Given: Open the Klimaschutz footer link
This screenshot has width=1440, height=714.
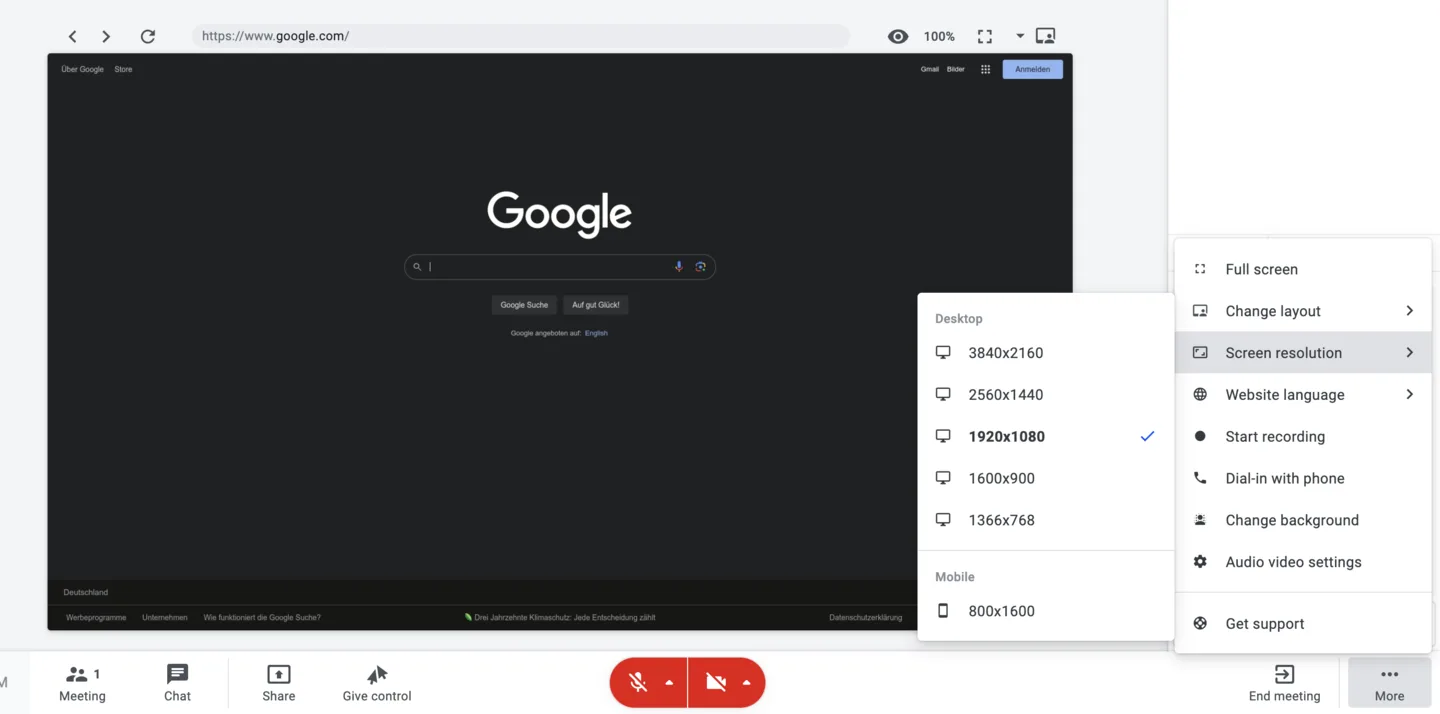Looking at the screenshot, I should click(x=560, y=618).
